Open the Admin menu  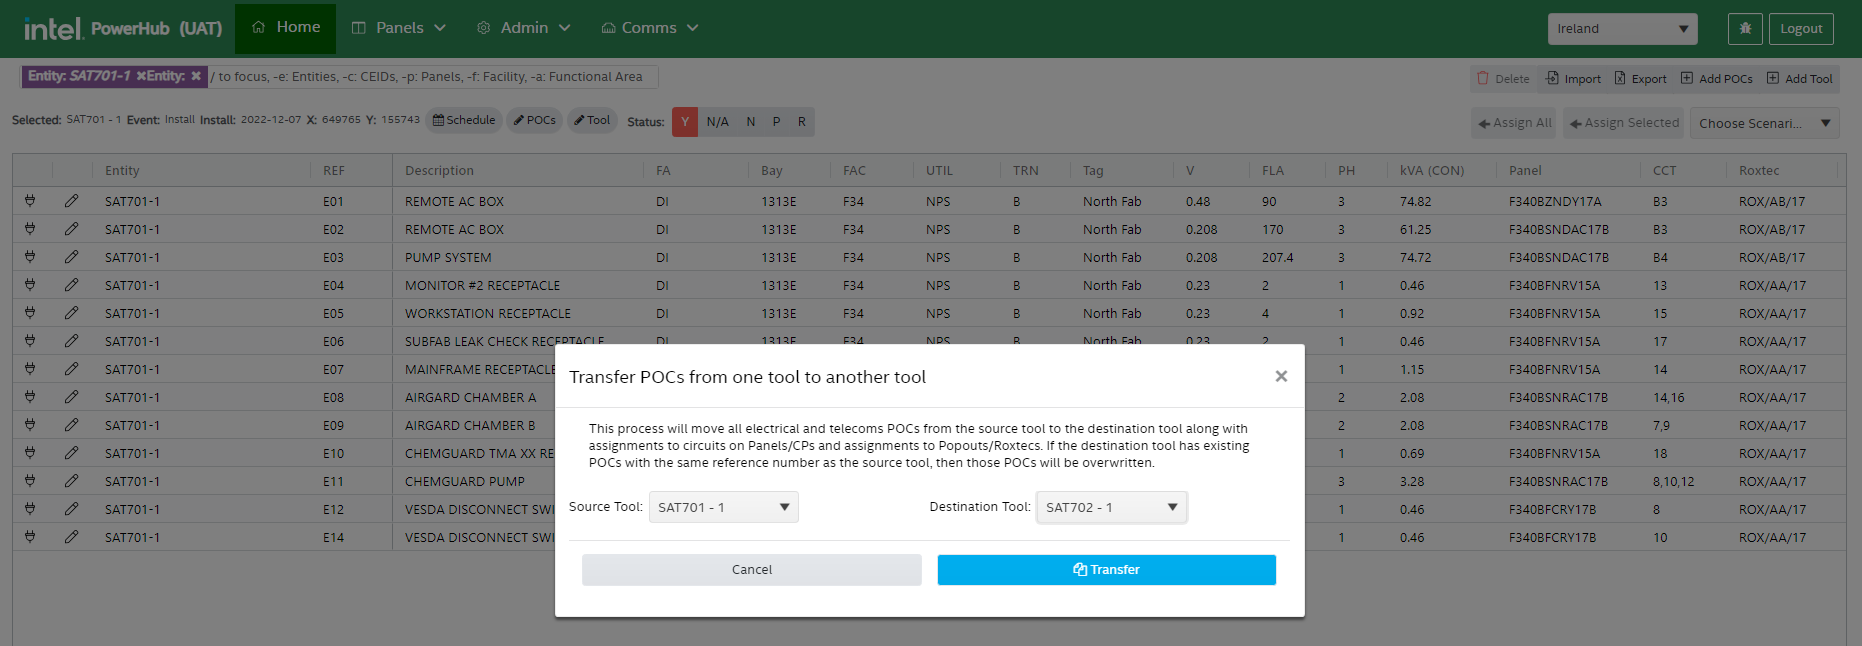tap(524, 28)
